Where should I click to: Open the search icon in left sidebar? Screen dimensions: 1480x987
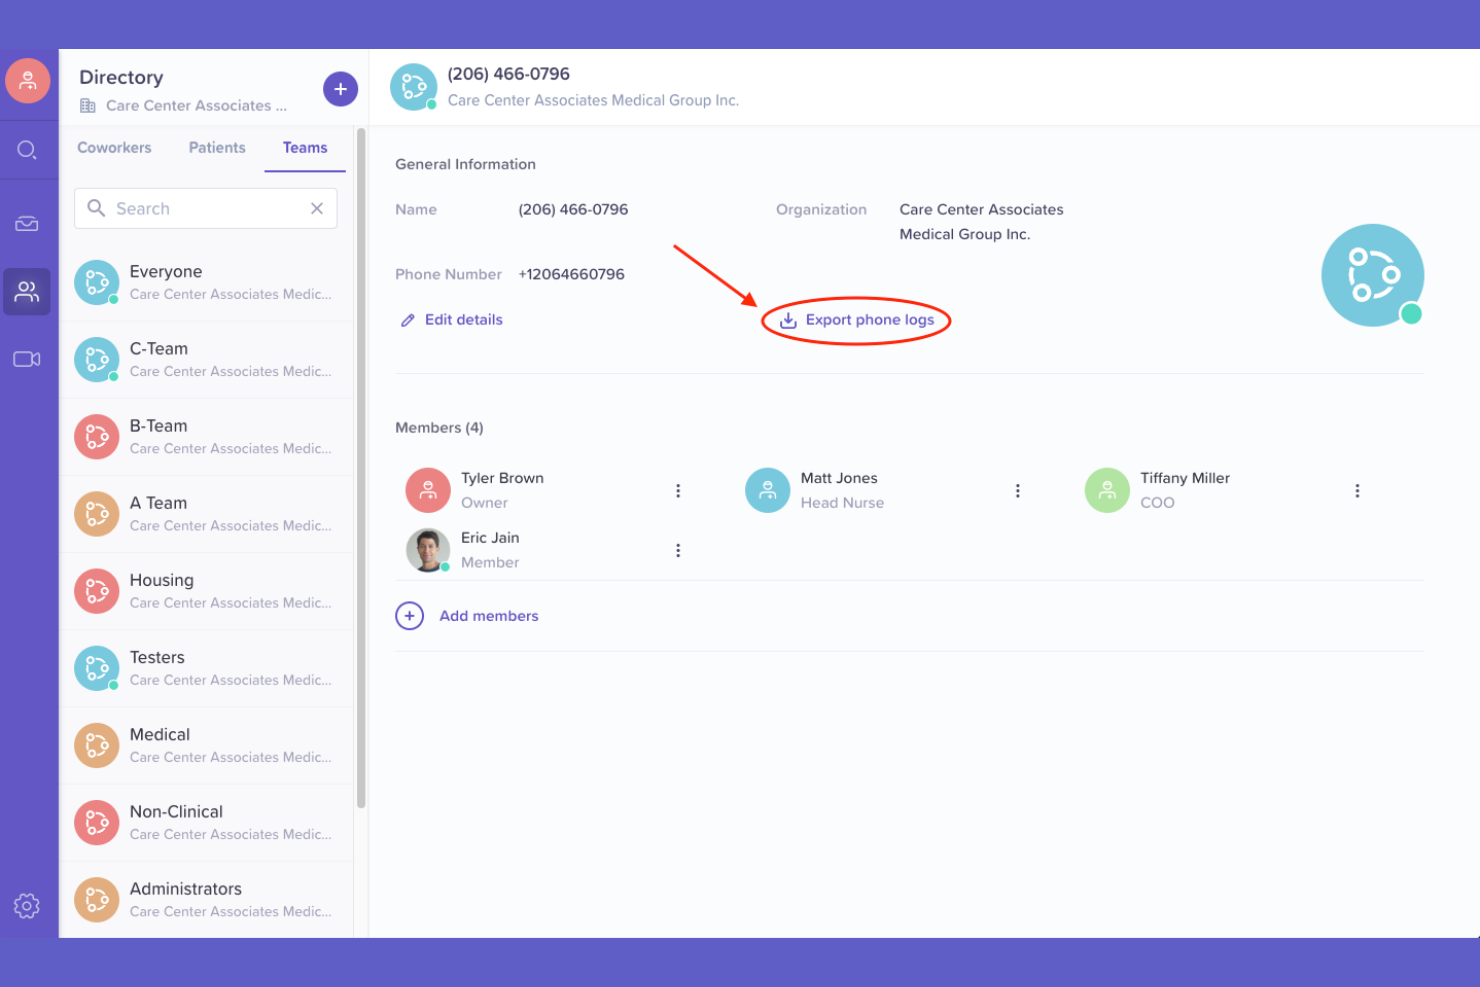click(x=27, y=150)
